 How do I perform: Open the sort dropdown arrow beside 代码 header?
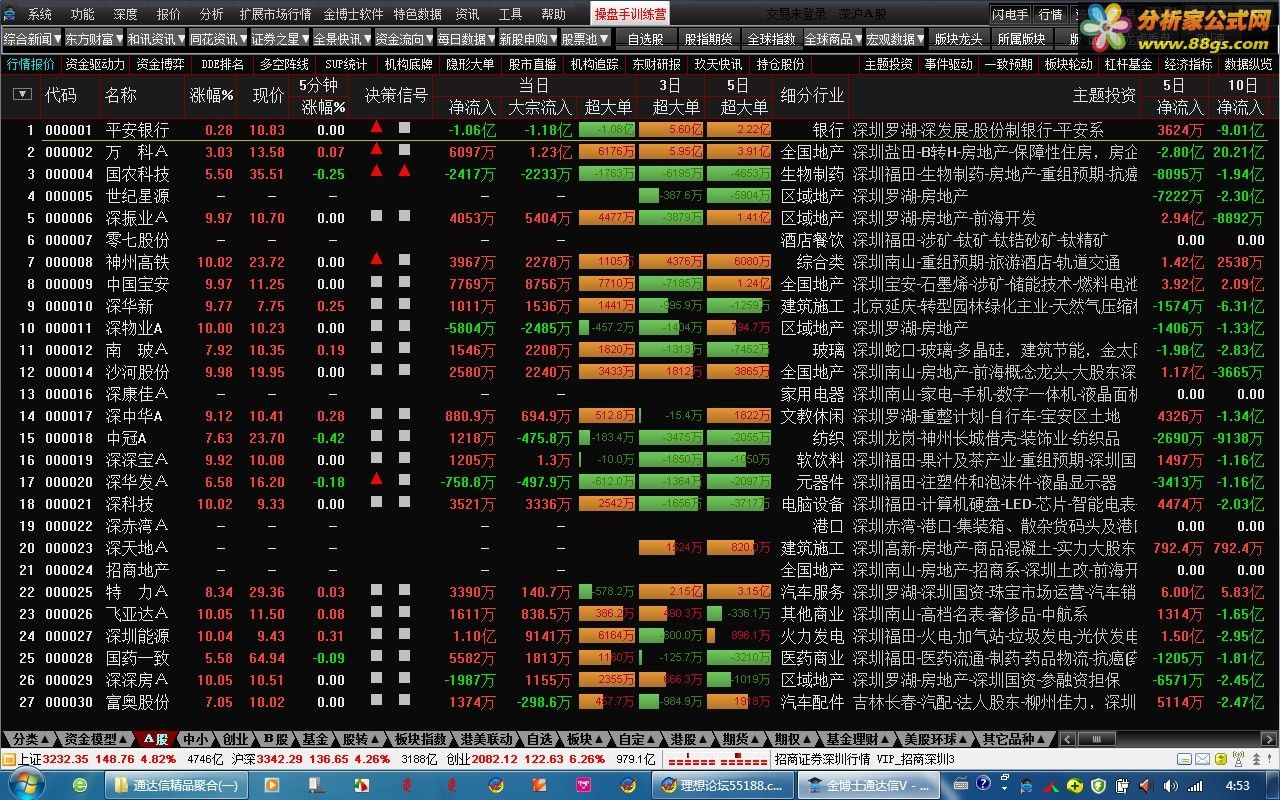point(22,94)
